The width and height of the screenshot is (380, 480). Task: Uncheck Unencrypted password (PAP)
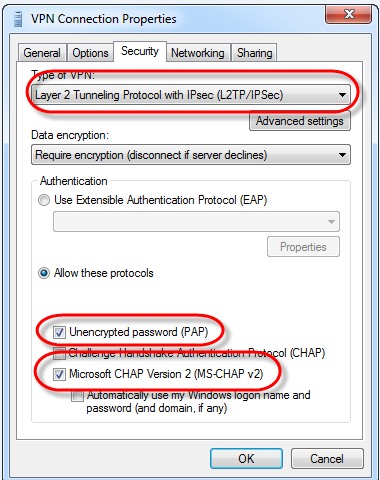pyautogui.click(x=59, y=332)
